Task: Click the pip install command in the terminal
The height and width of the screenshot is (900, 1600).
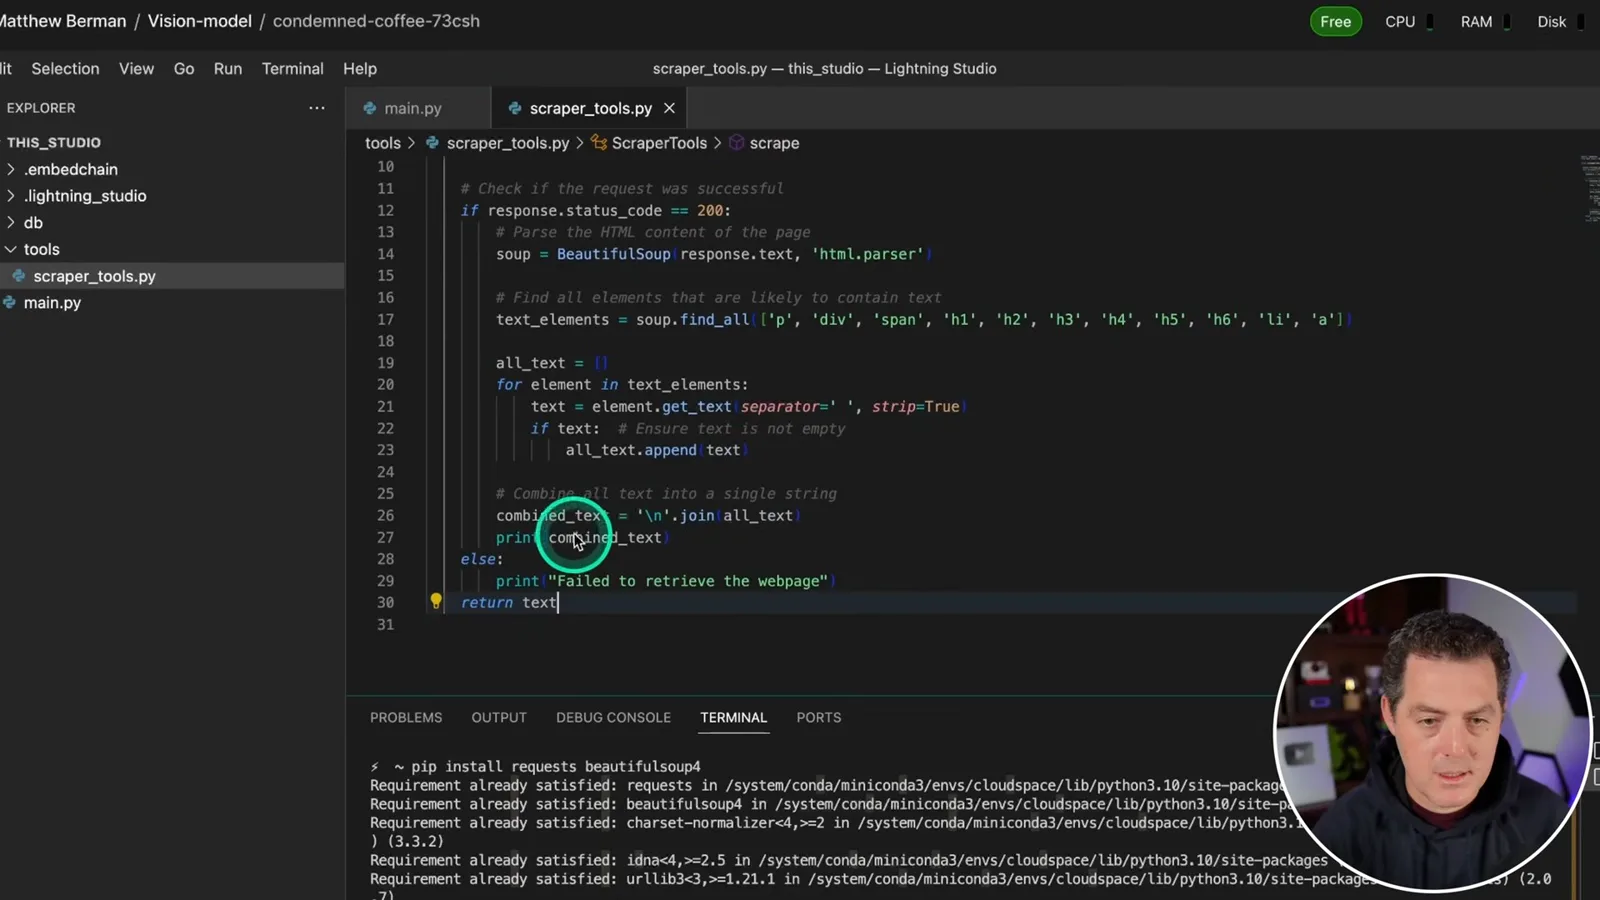Action: (x=556, y=766)
